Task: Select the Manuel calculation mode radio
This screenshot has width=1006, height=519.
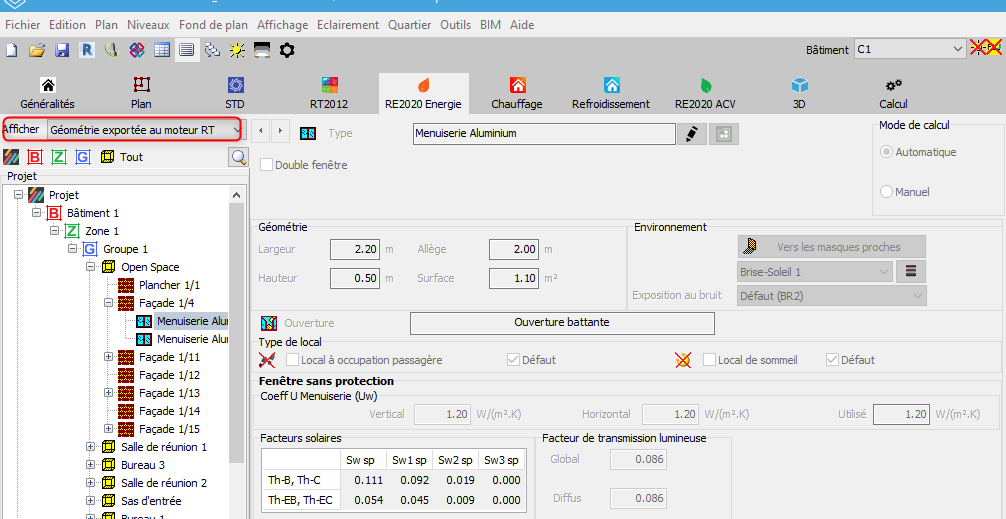Action: click(x=886, y=192)
